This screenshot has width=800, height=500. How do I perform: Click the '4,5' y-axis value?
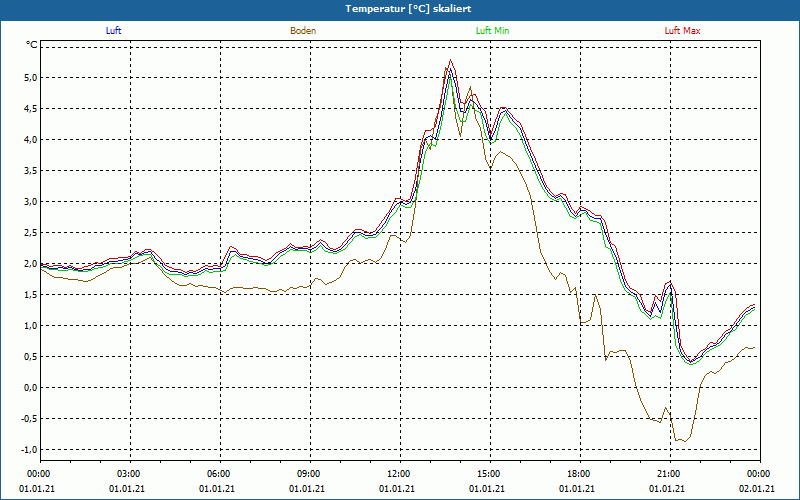[31, 109]
